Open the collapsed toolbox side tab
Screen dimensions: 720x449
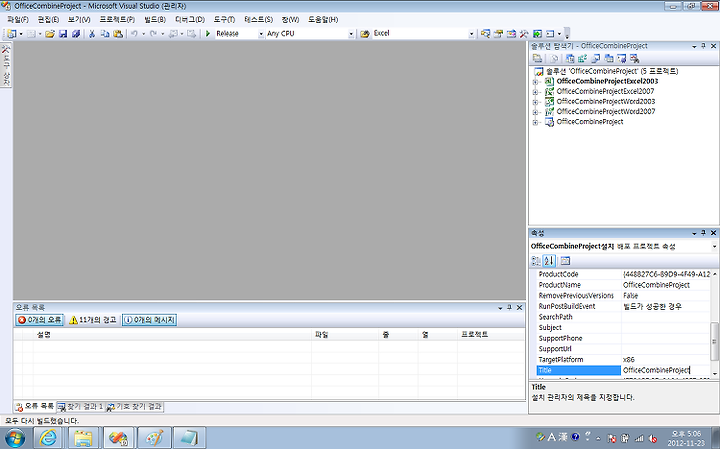pos(6,65)
